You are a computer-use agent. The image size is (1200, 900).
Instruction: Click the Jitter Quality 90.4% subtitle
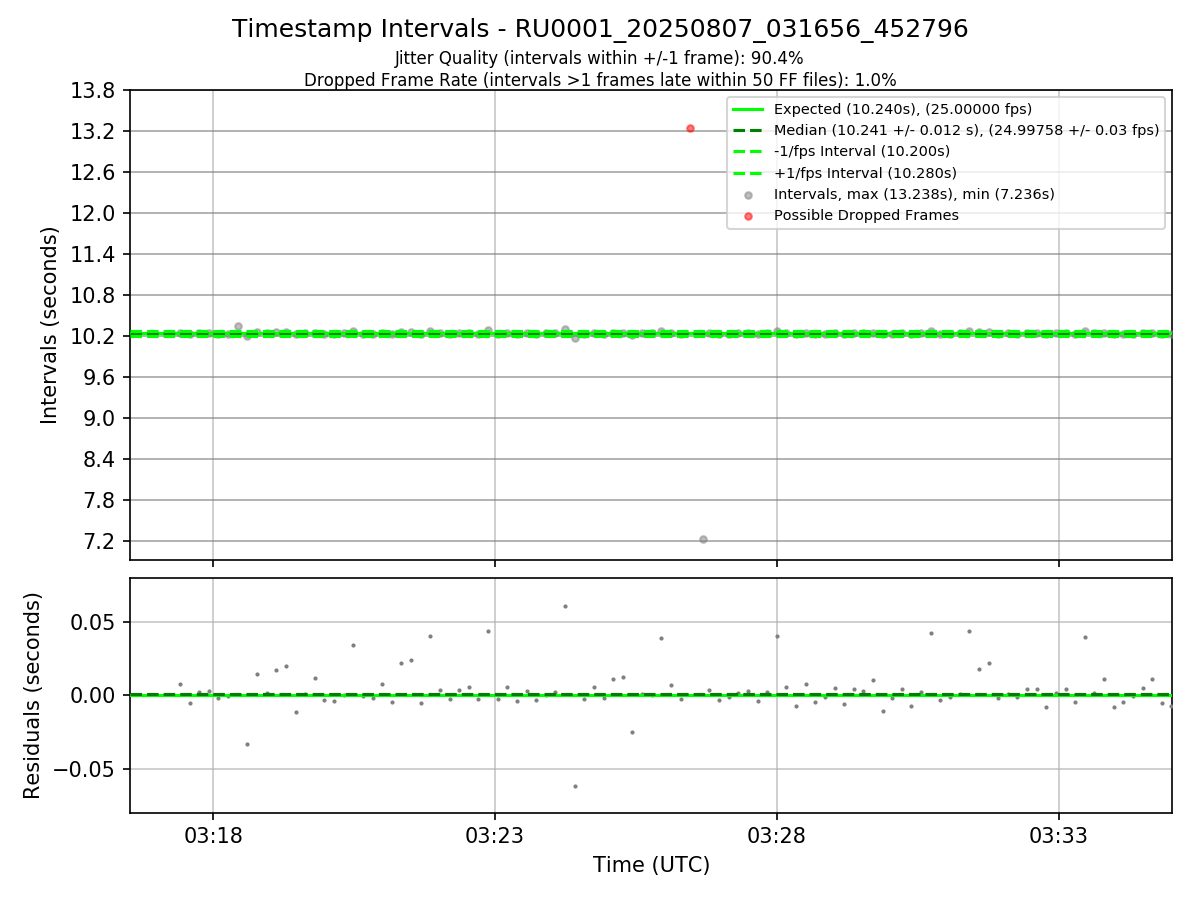point(599,58)
